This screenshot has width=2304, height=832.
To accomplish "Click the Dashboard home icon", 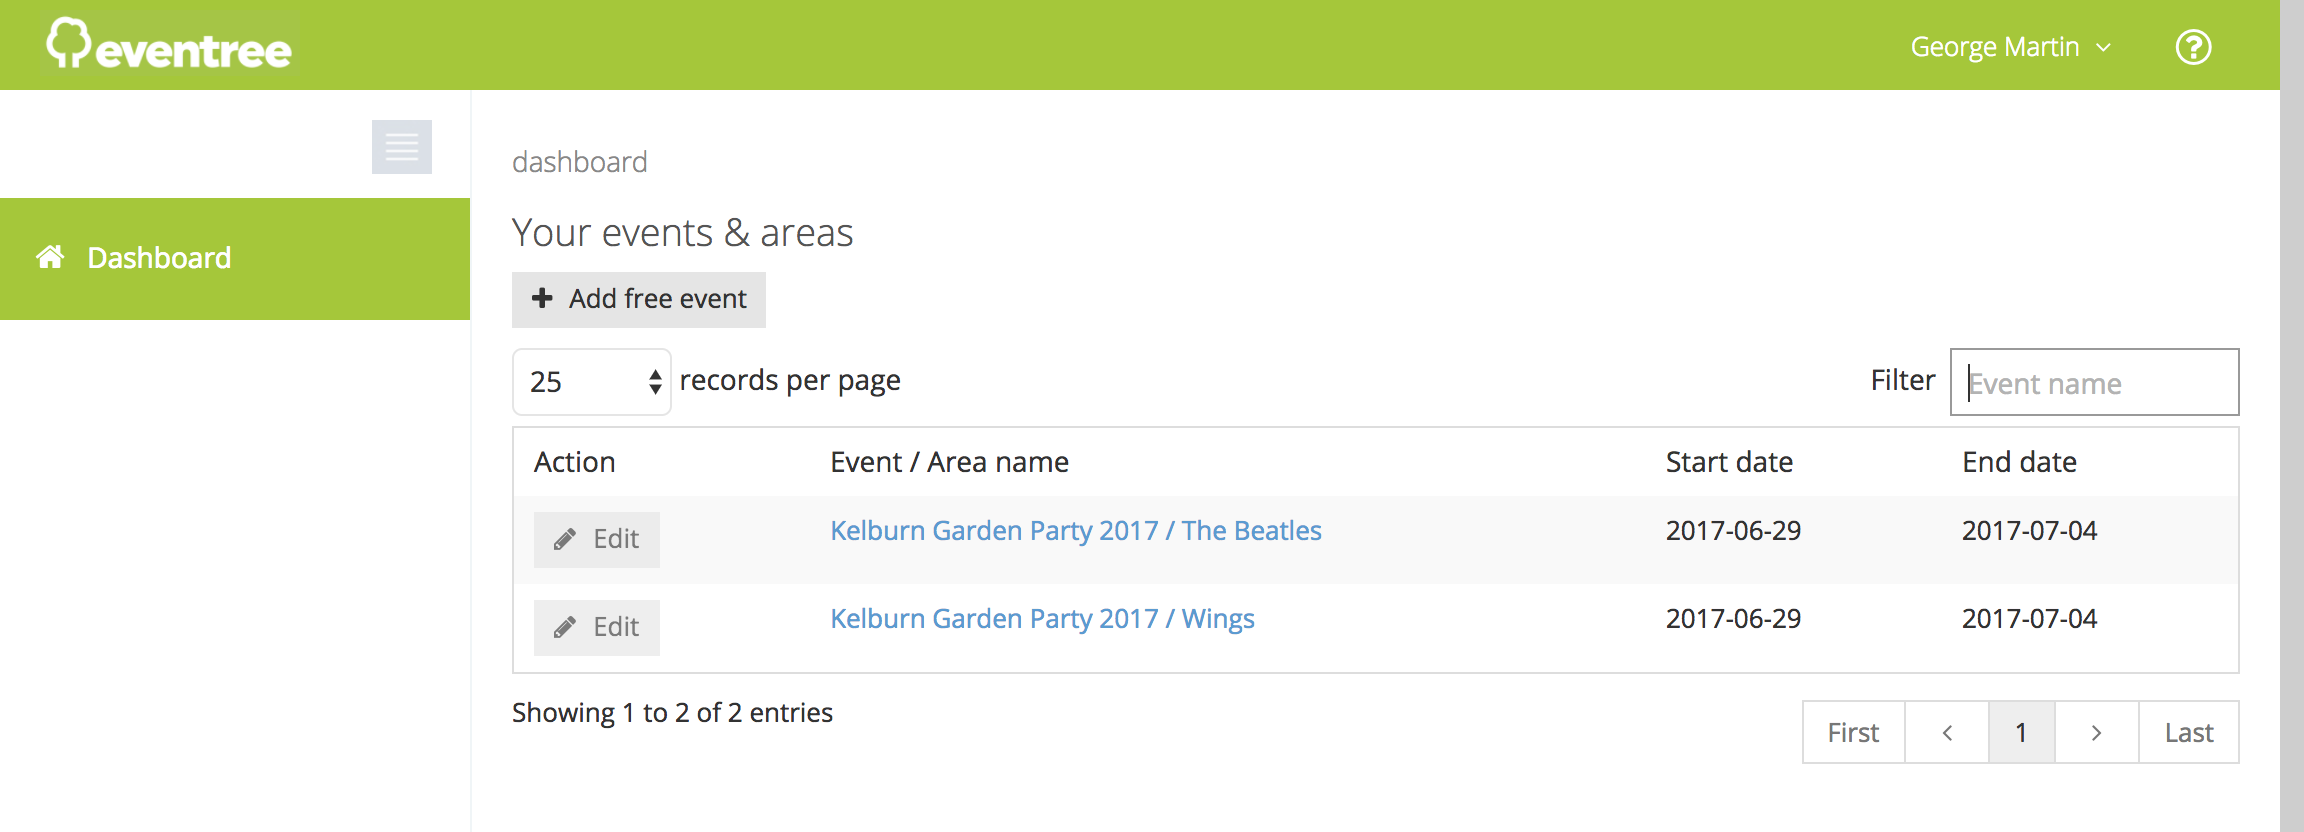I will [50, 257].
